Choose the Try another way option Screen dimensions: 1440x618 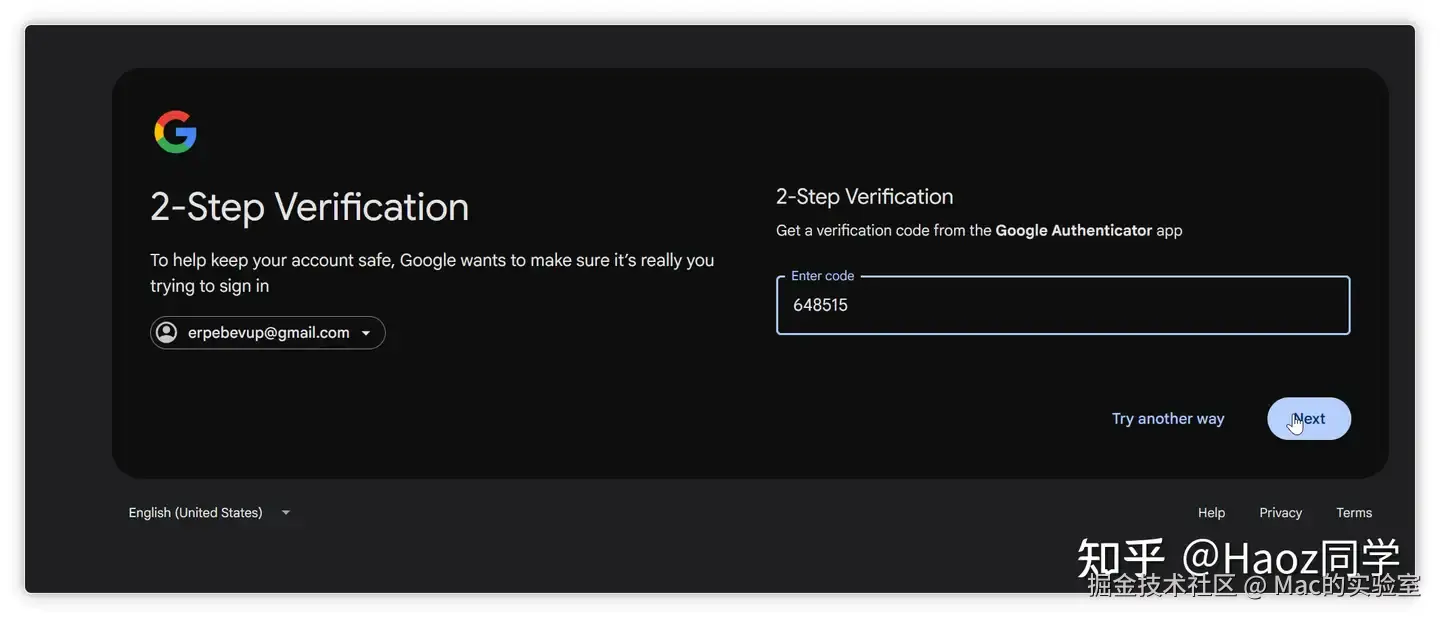(1168, 419)
